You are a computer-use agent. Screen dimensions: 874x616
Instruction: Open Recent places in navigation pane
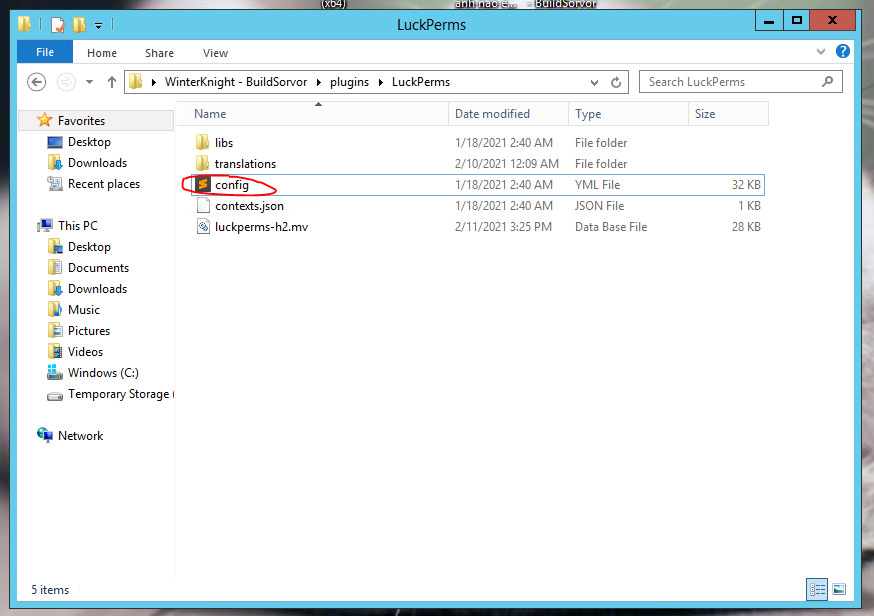point(104,184)
